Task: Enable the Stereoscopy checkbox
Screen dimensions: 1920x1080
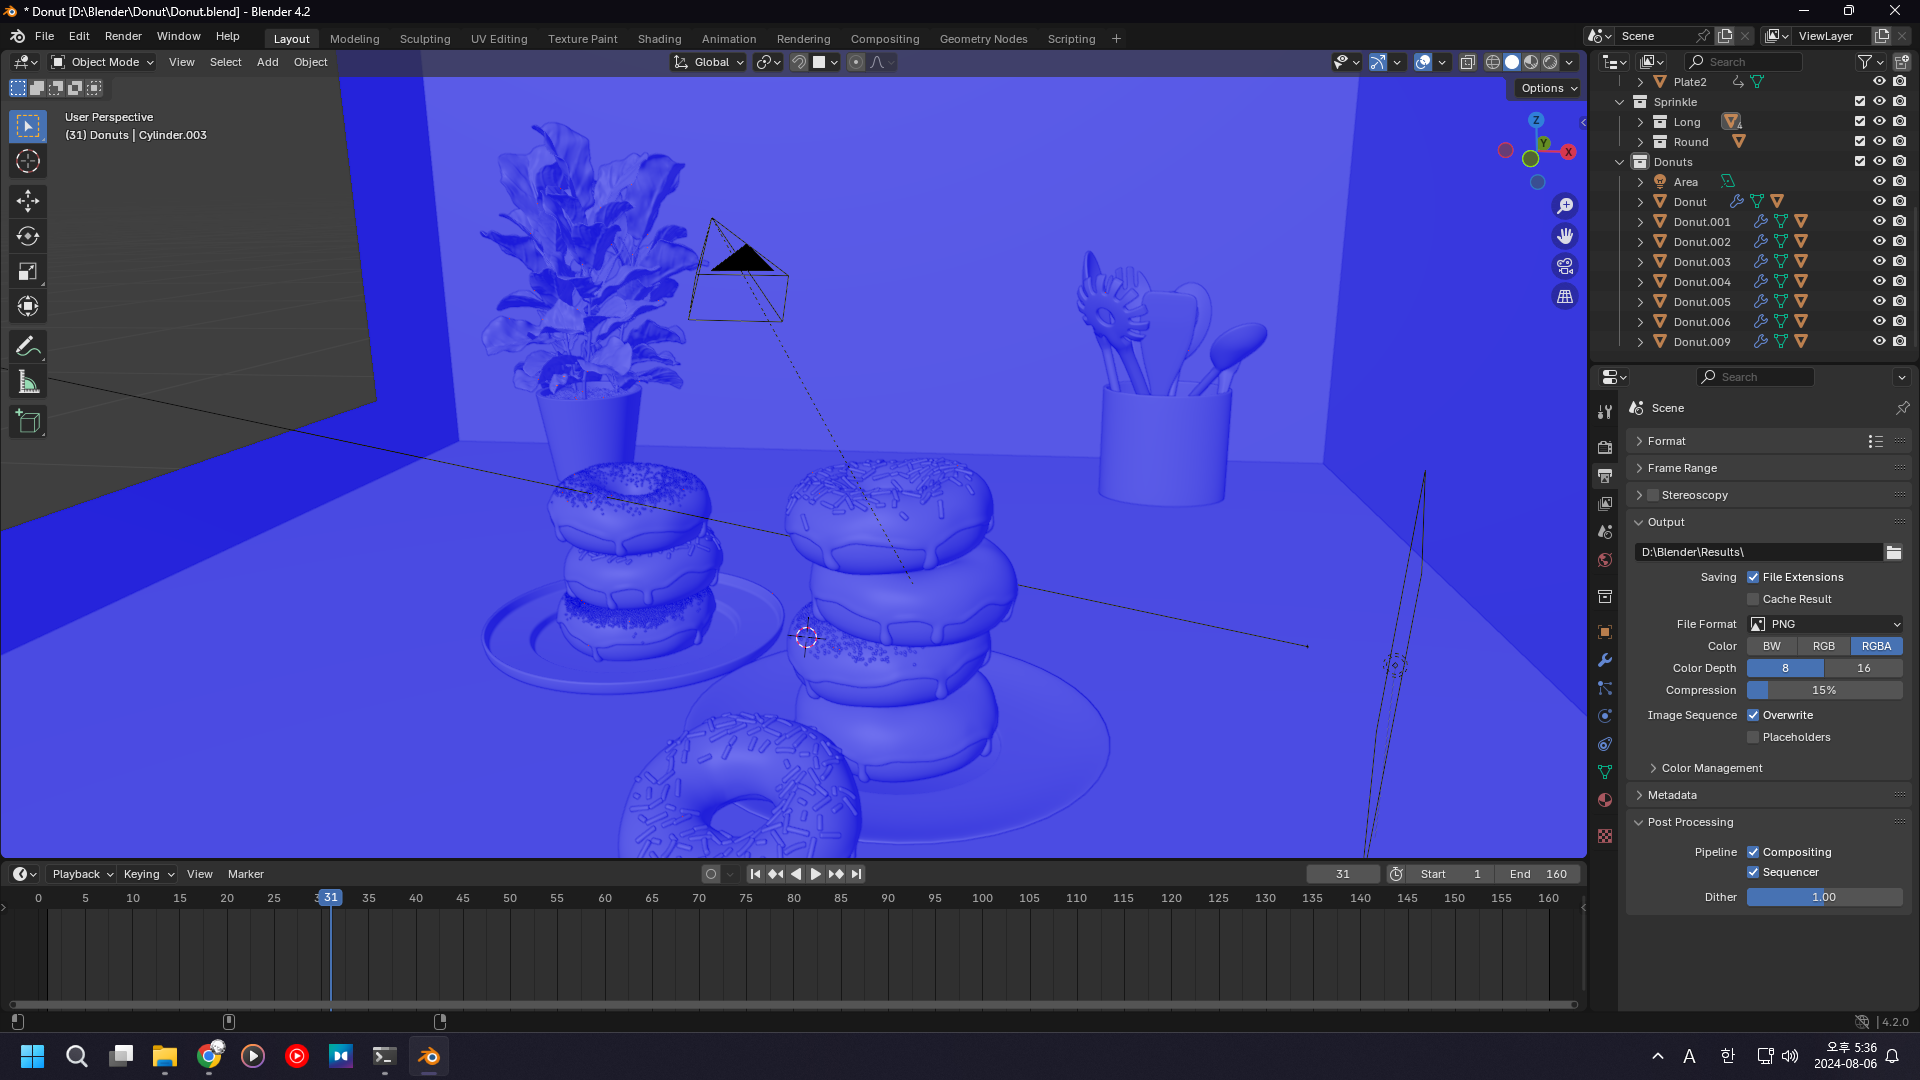Action: tap(1653, 495)
